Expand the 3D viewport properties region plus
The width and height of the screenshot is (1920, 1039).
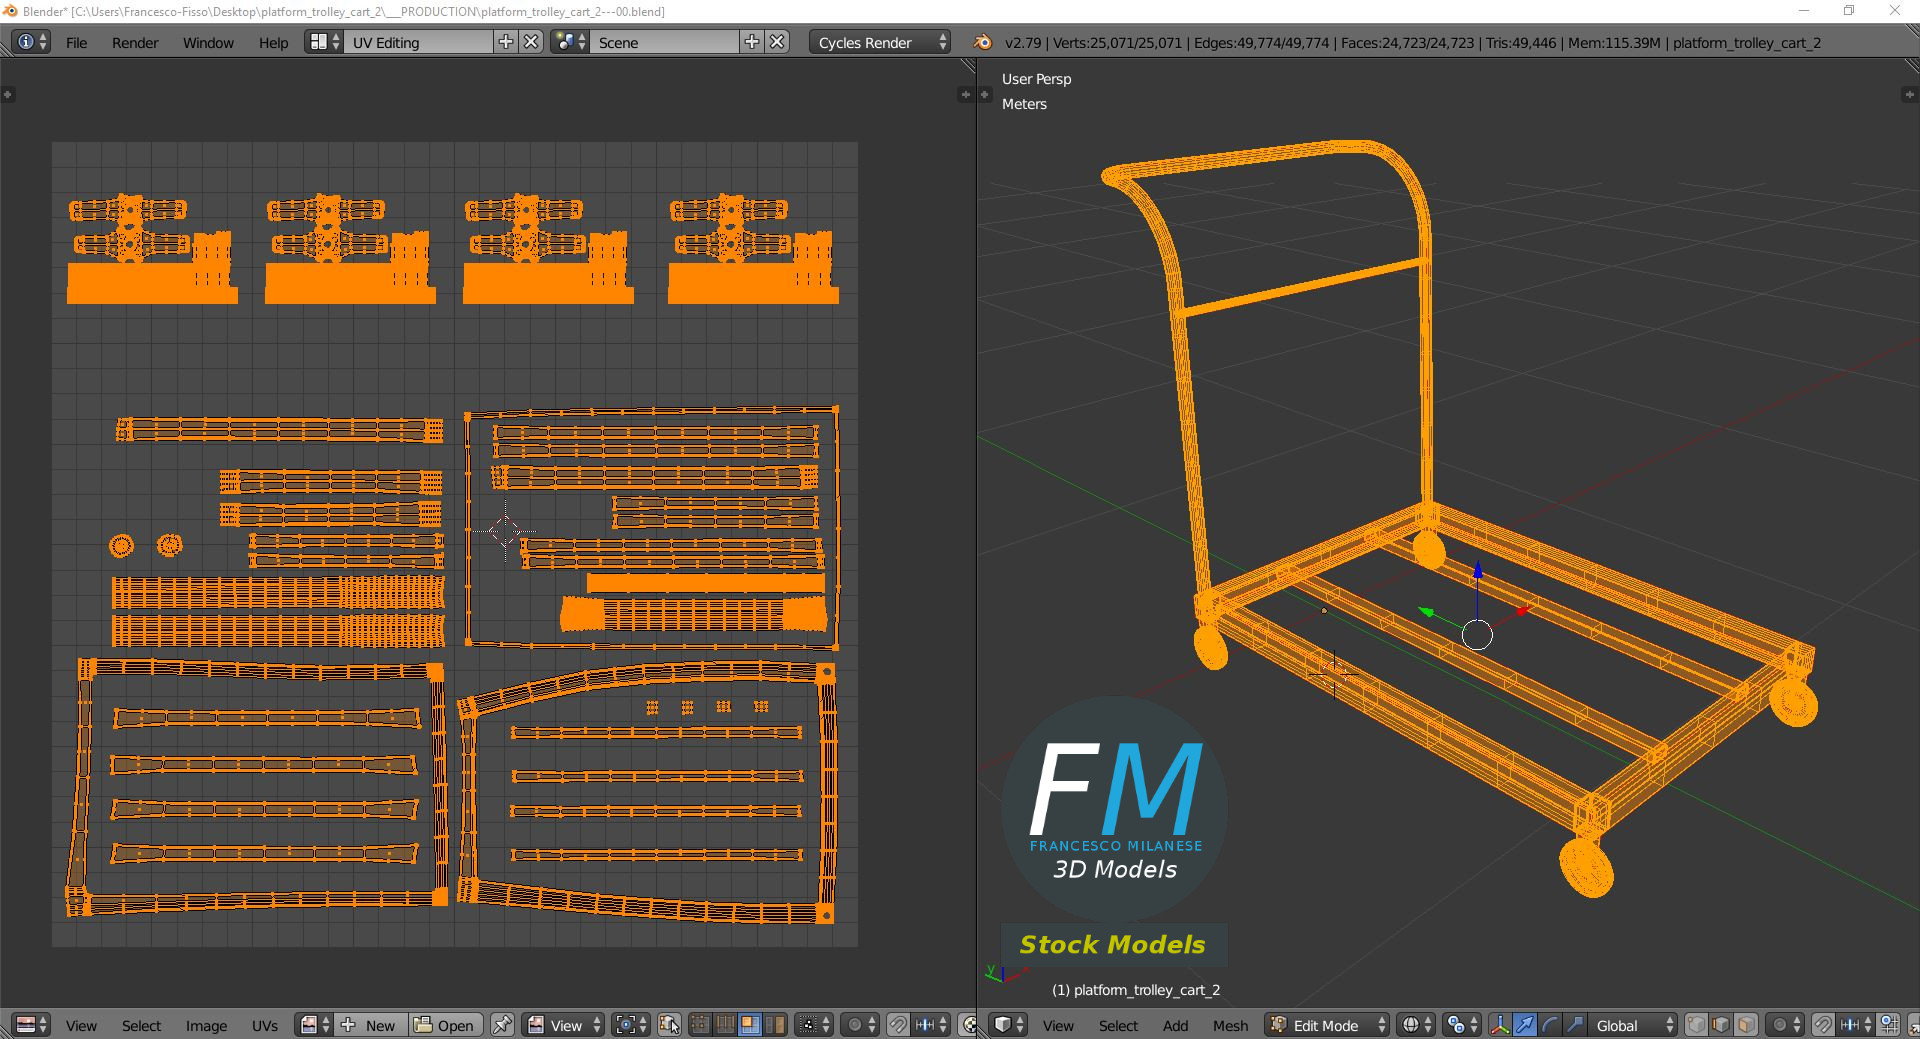click(1908, 94)
